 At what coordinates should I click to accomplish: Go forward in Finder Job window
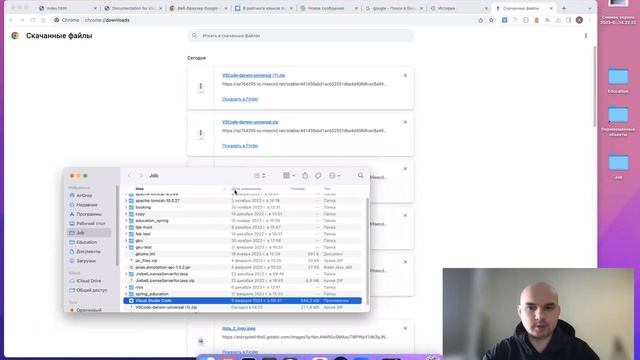tap(141, 176)
